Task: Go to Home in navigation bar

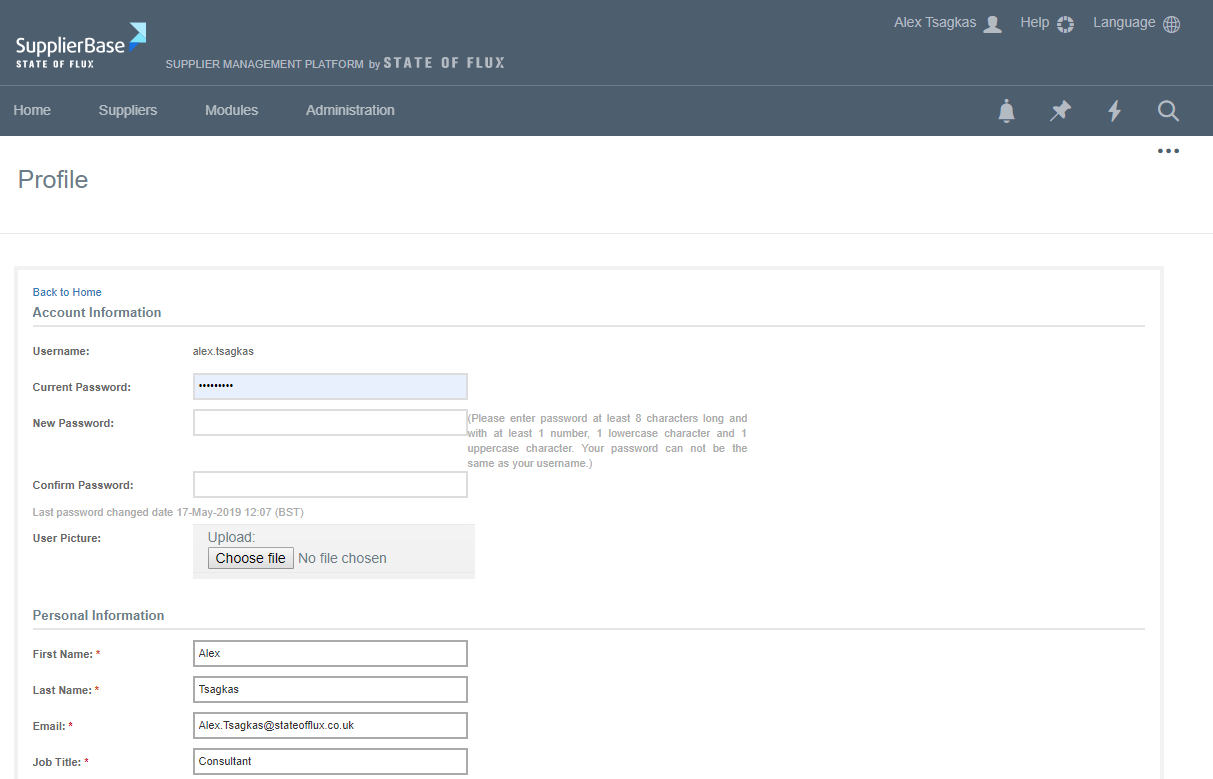Action: pyautogui.click(x=32, y=110)
